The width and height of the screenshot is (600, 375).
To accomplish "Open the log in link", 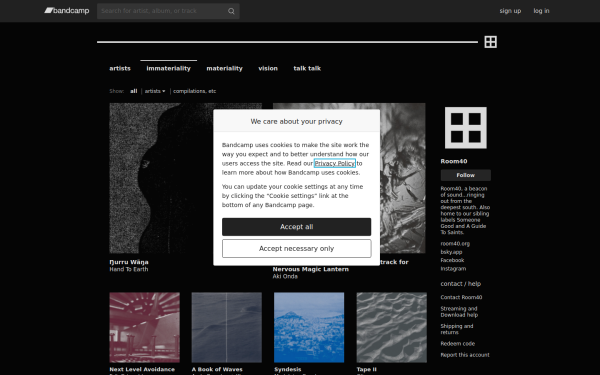I will click(541, 11).
